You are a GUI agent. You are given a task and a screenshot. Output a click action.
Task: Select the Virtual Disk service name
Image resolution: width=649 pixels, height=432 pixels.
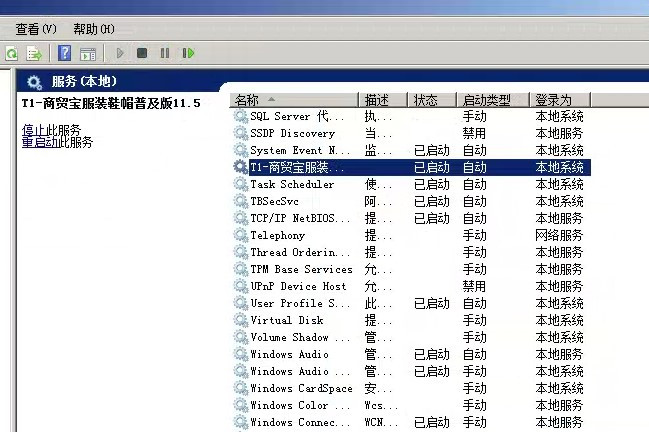pyautogui.click(x=286, y=320)
